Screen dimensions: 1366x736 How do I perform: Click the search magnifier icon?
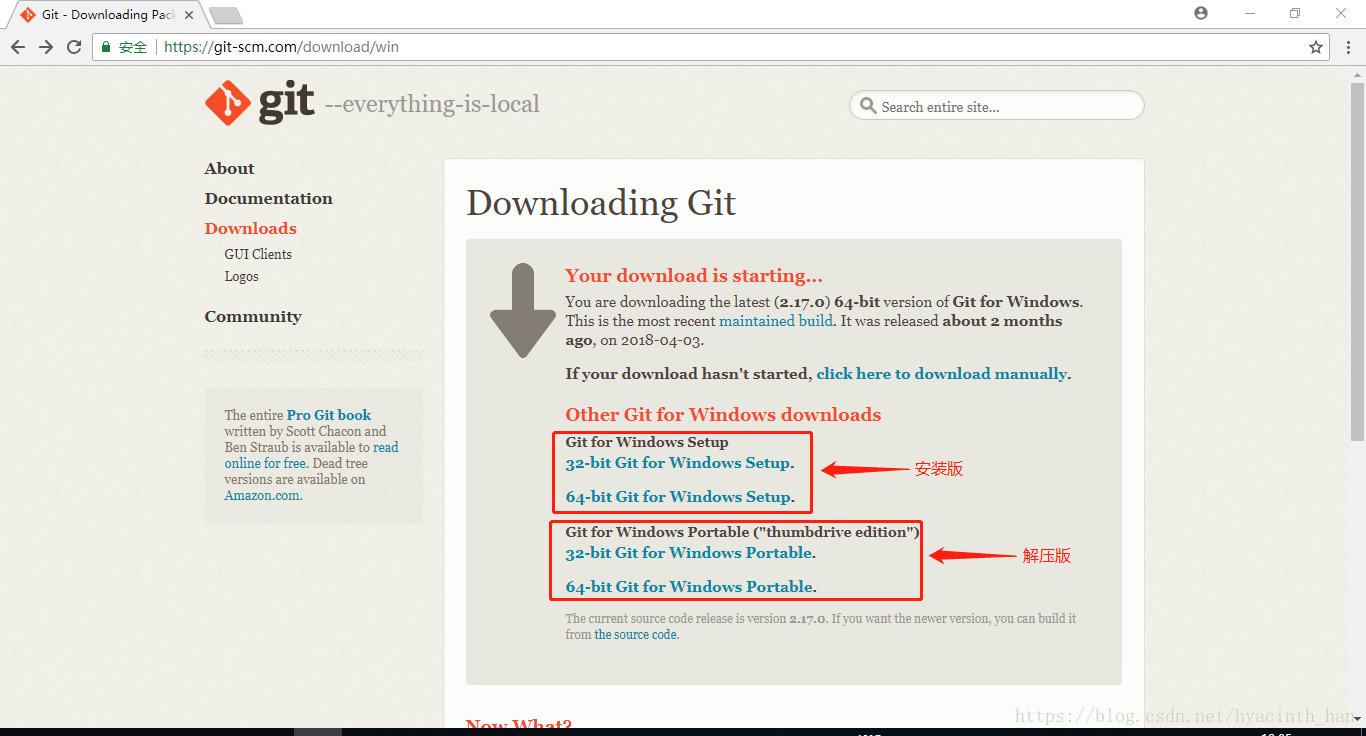(x=867, y=106)
